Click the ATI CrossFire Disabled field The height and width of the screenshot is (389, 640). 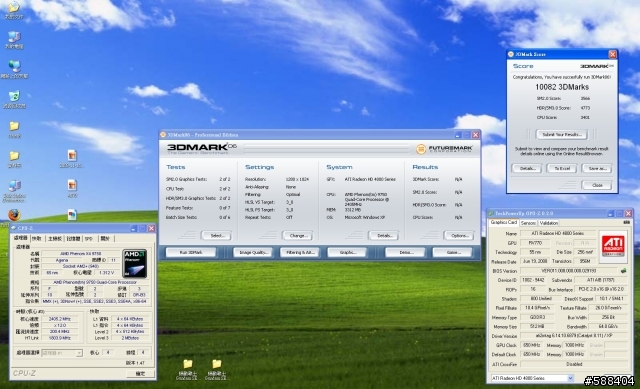click(574, 364)
